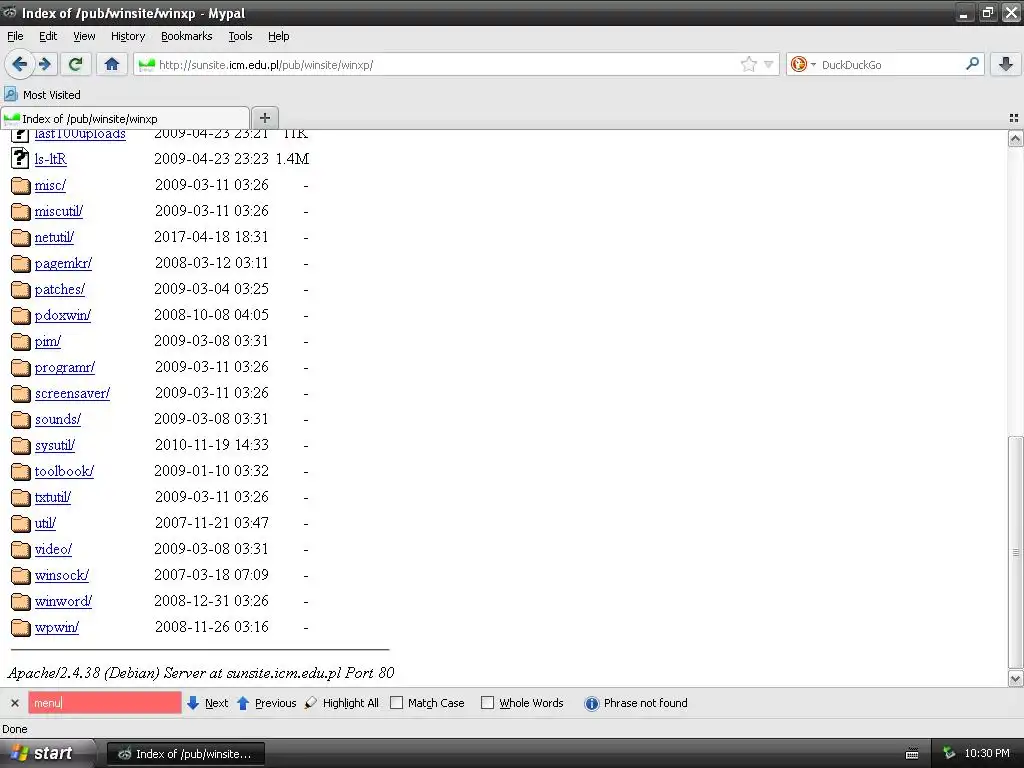Open the sysutil/ directory link
This screenshot has height=768, width=1024.
point(54,445)
